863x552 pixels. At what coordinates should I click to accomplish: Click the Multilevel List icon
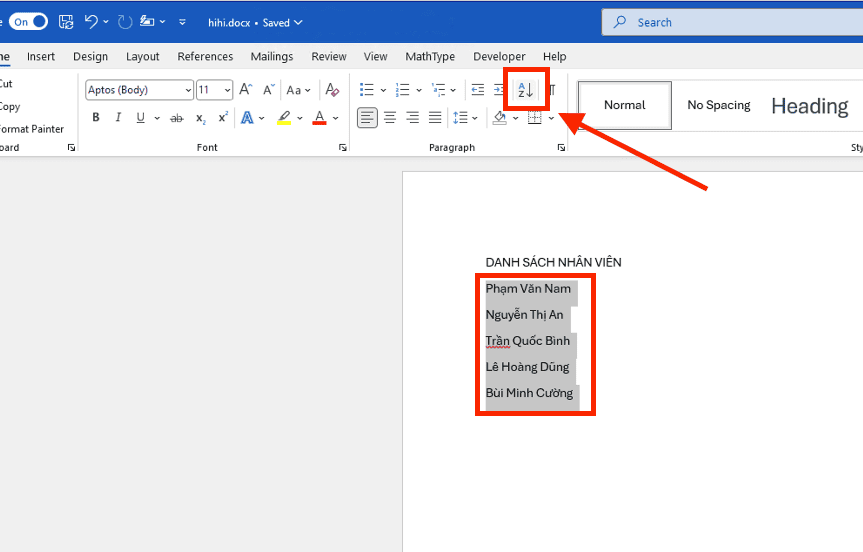tap(439, 90)
